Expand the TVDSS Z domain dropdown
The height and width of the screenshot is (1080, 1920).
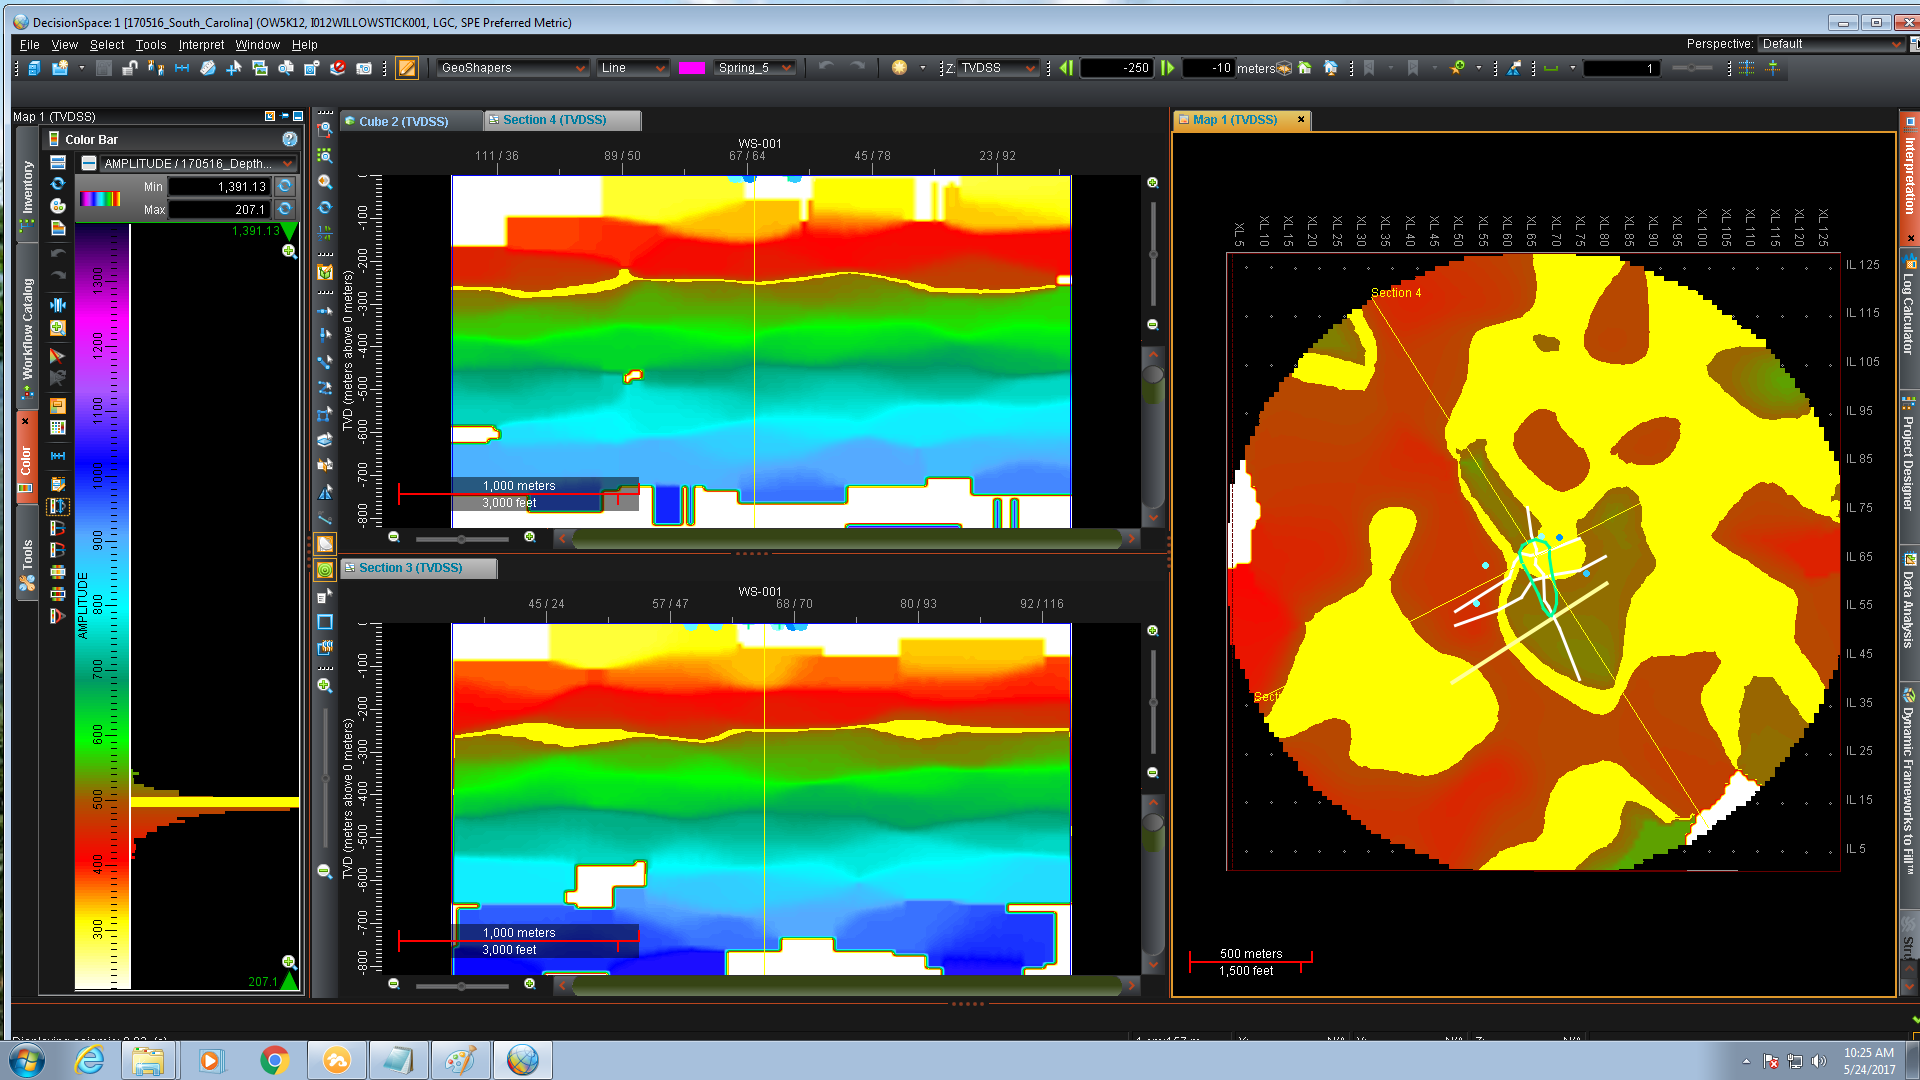coord(998,68)
